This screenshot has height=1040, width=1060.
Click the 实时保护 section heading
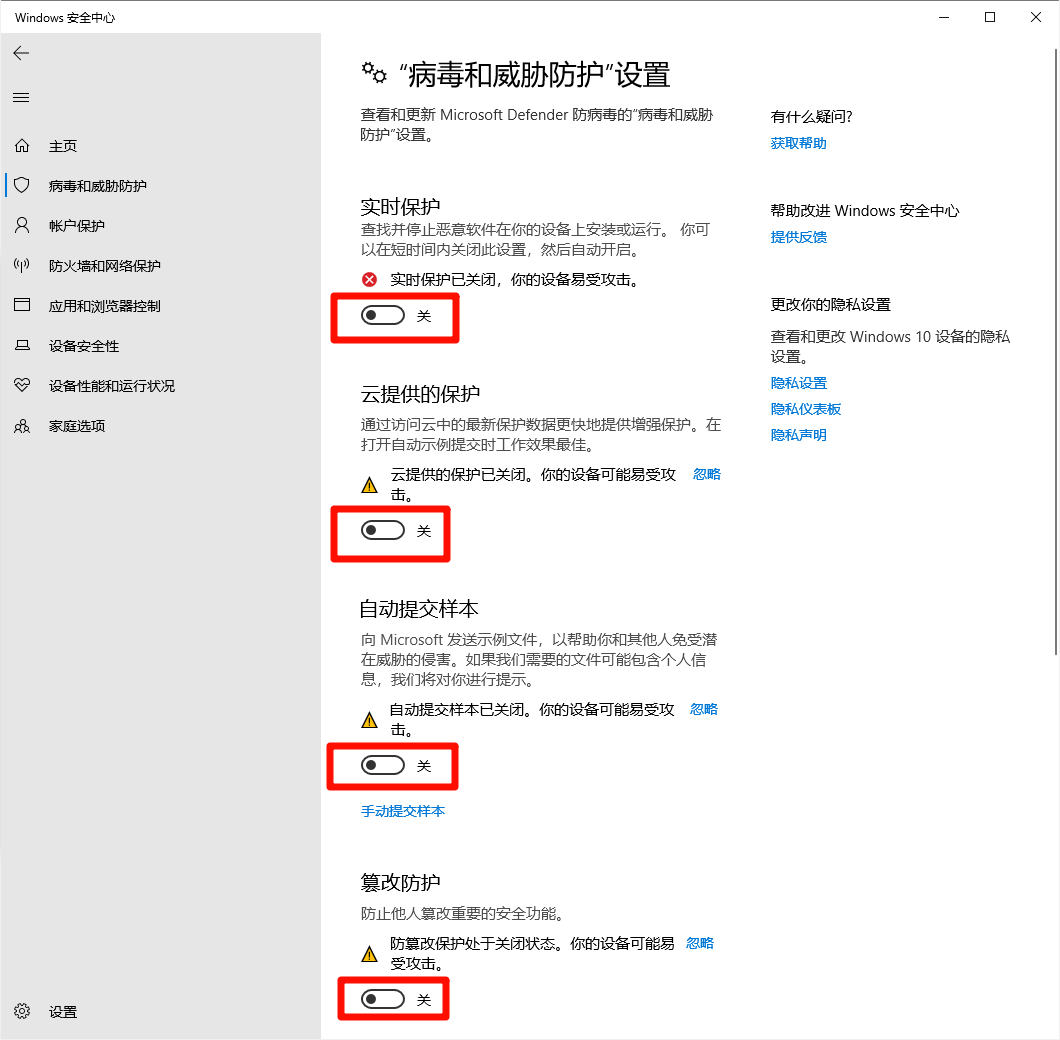(x=400, y=206)
